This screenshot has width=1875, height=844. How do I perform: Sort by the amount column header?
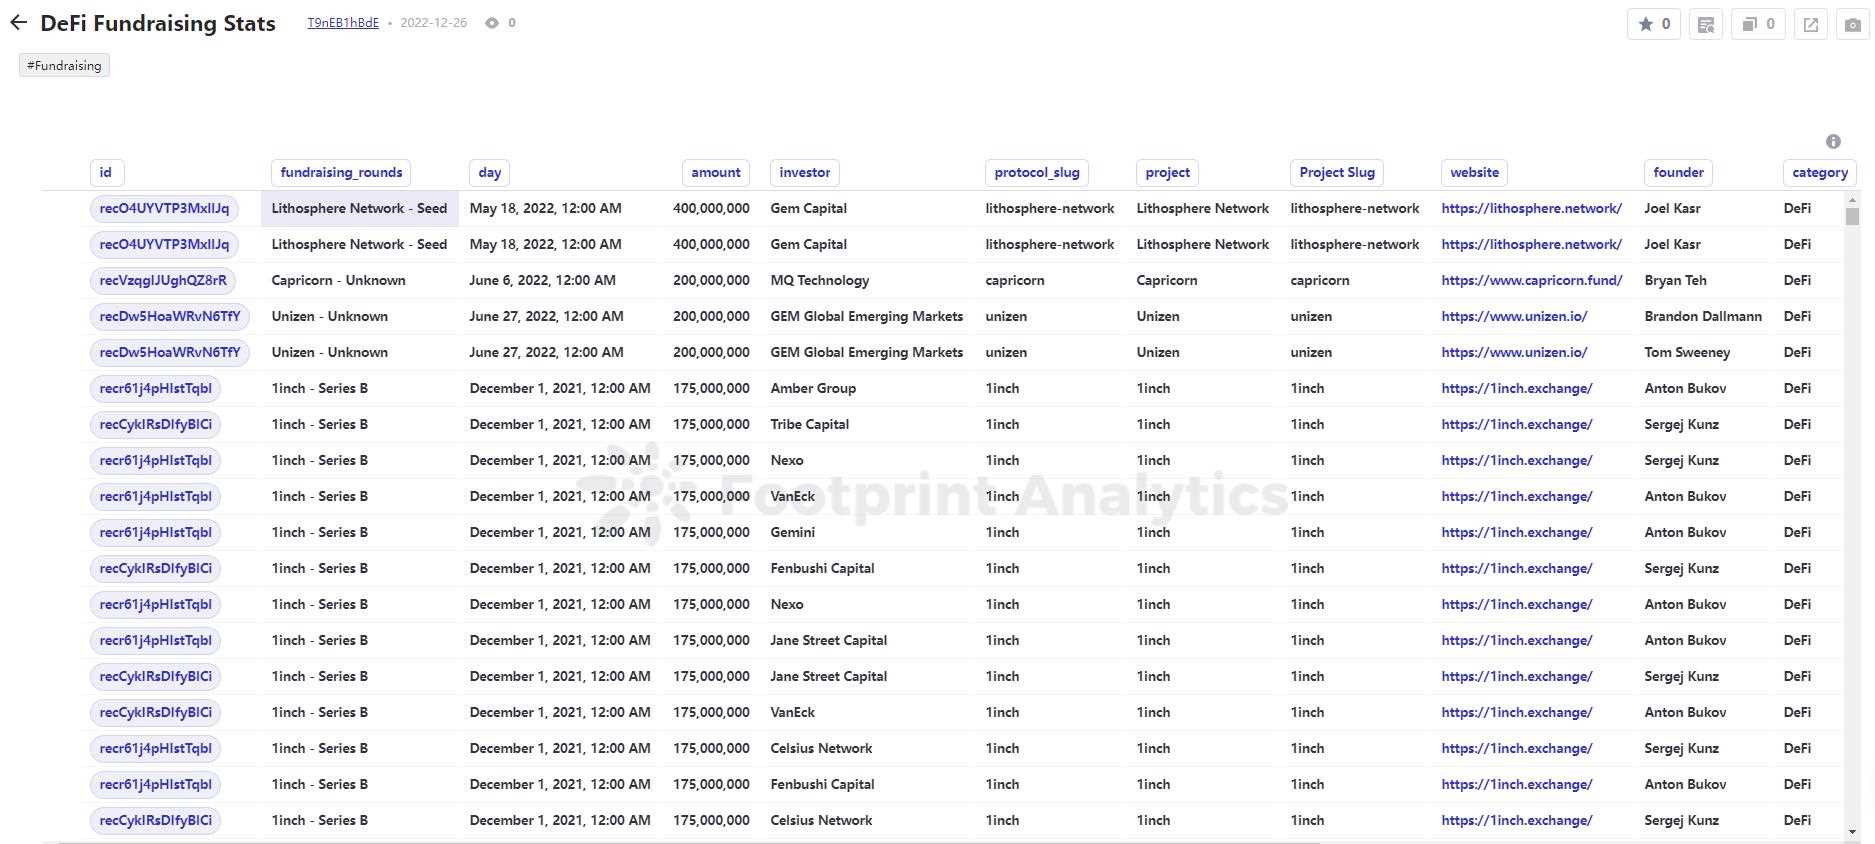point(716,172)
